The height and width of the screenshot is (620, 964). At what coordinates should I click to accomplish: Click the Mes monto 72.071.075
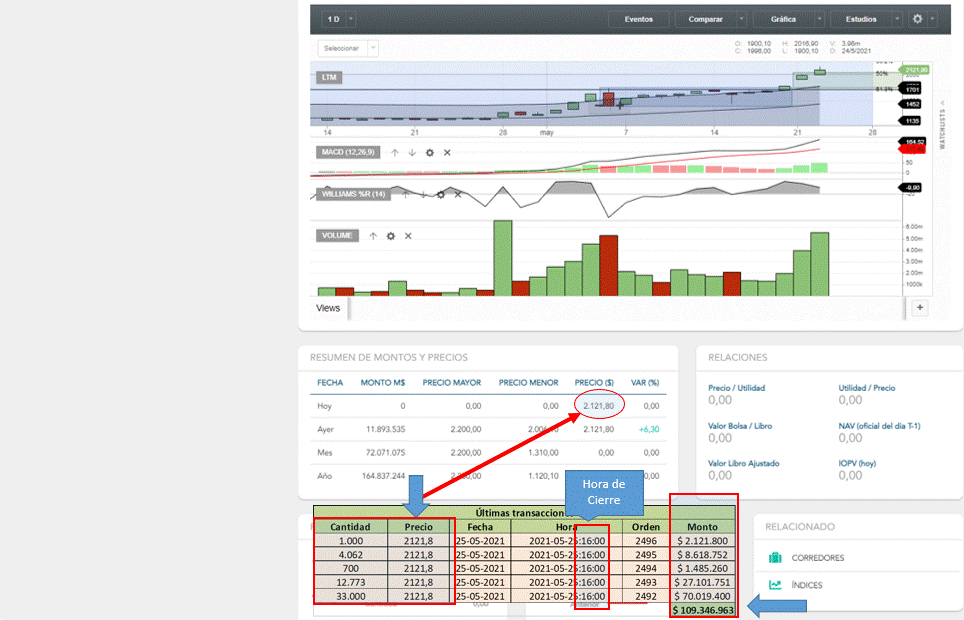click(x=385, y=453)
